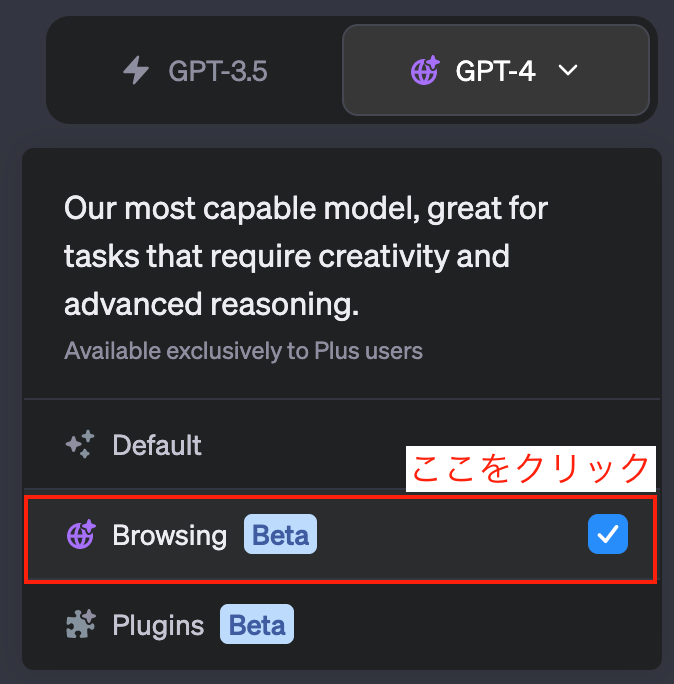Click the Beta badge next to Plugins
The width and height of the screenshot is (674, 684).
pos(257,624)
